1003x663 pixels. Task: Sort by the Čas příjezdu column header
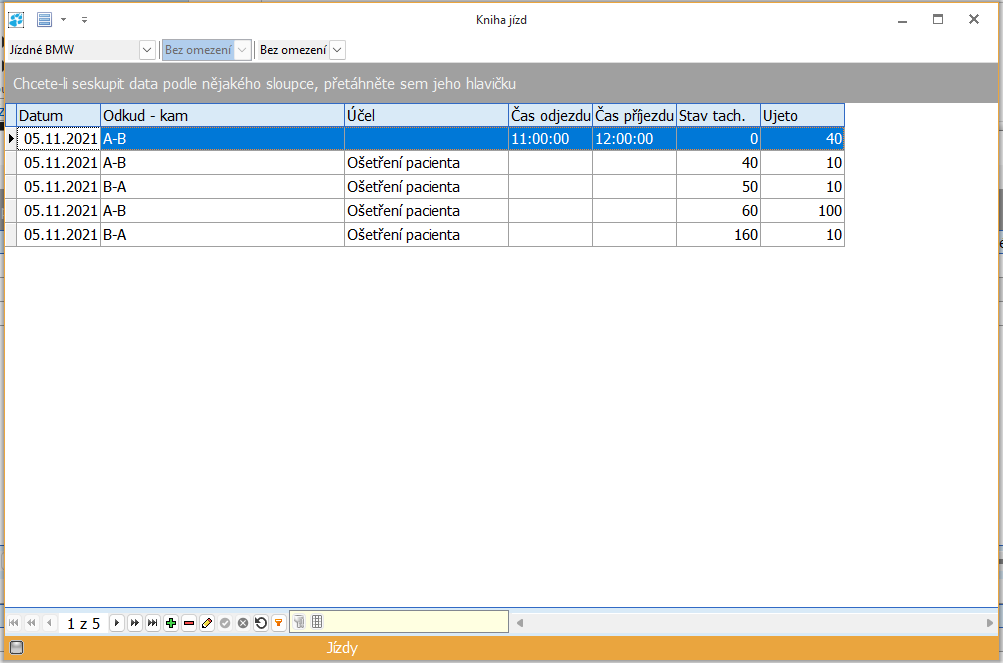tap(635, 116)
